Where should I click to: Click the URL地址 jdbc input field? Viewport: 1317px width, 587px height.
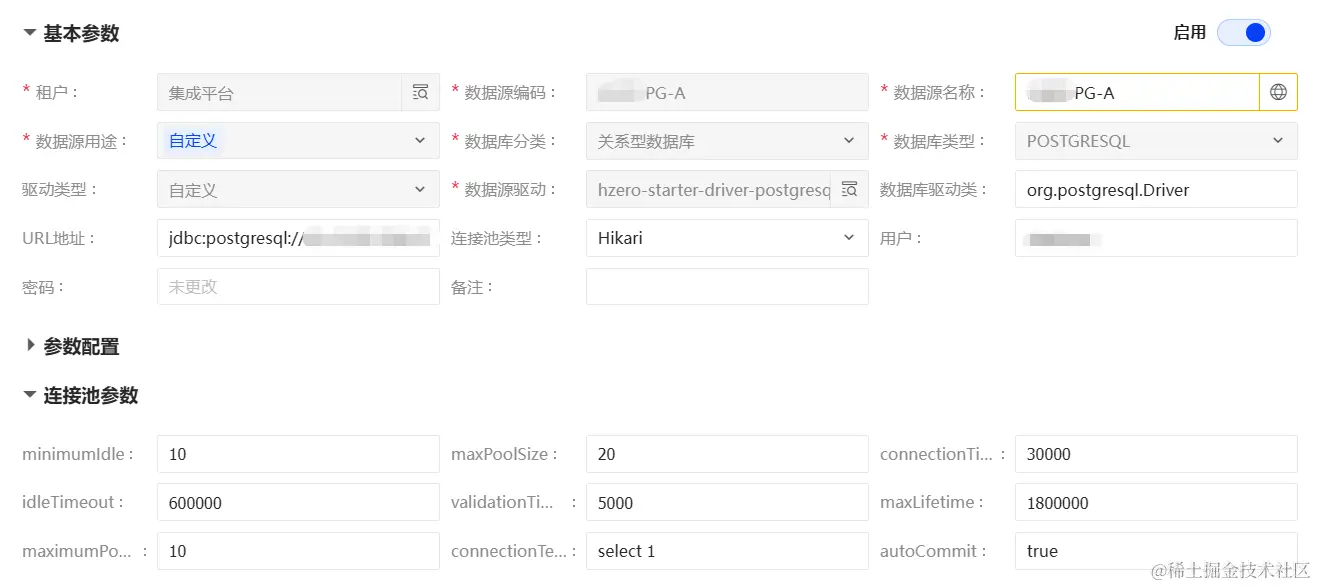298,238
